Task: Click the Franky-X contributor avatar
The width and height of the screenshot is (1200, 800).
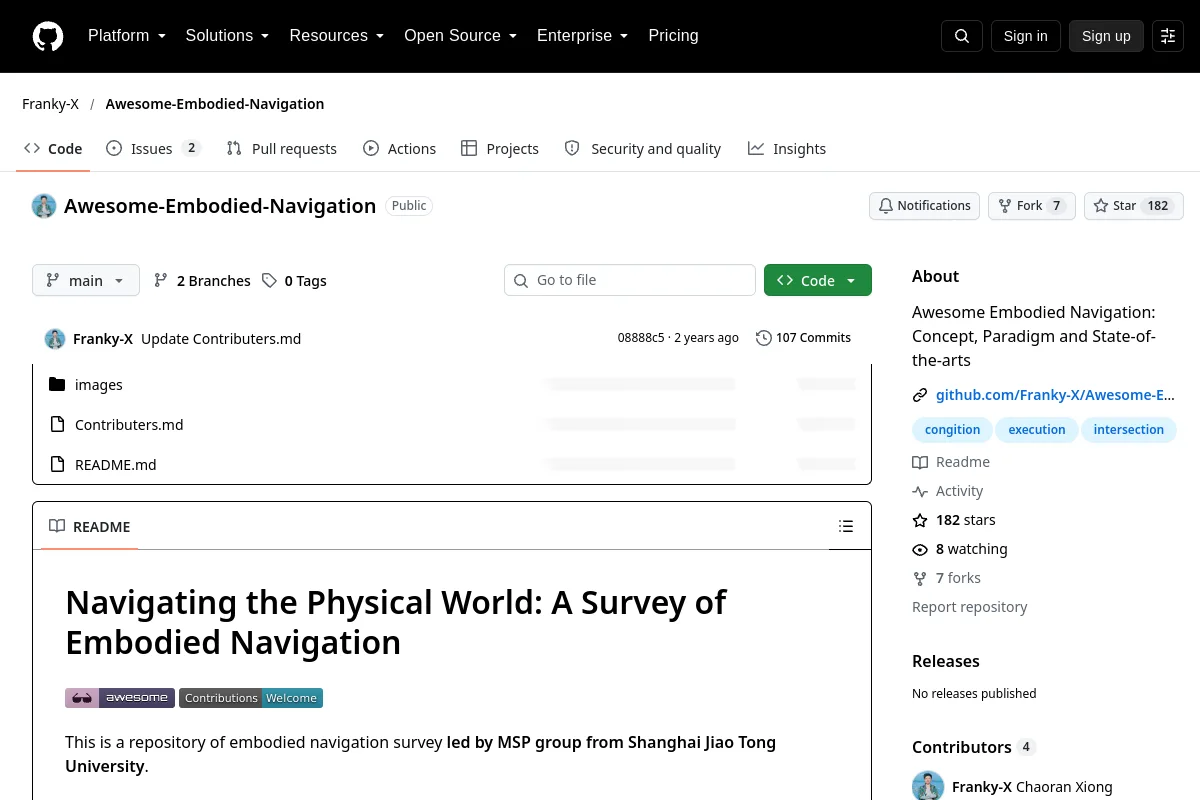Action: tap(928, 787)
